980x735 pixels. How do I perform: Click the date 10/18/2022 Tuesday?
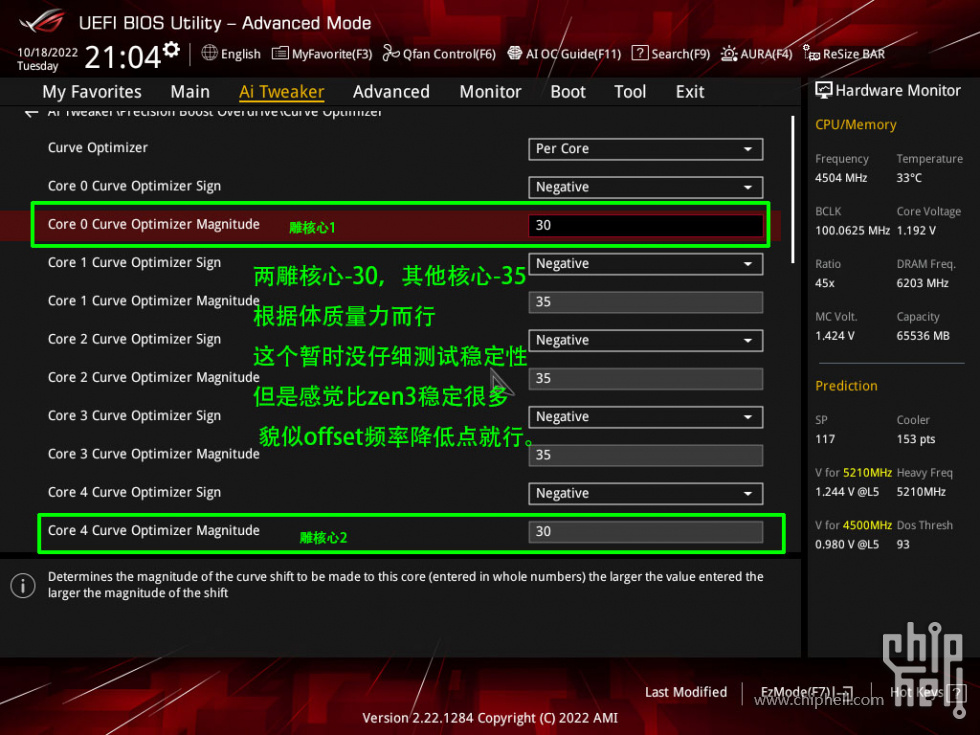pos(47,59)
